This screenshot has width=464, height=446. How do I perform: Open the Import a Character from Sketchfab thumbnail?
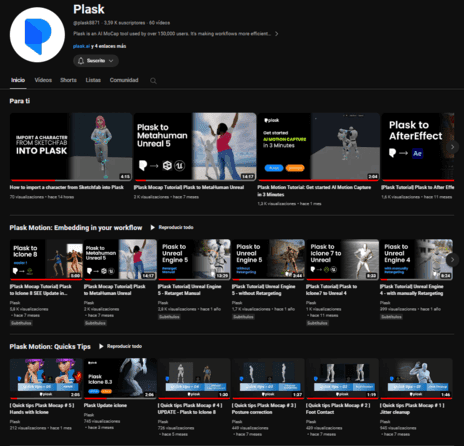coord(71,147)
